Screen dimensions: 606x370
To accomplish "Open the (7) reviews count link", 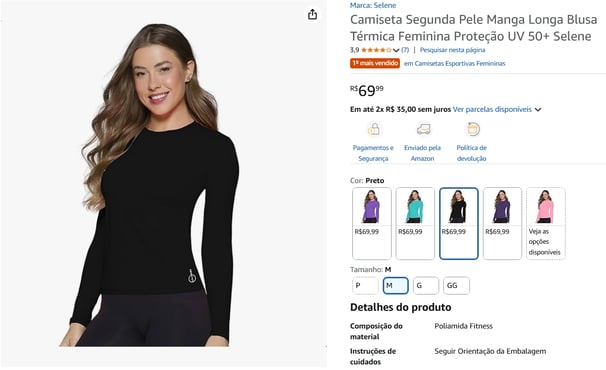I will coord(405,50).
